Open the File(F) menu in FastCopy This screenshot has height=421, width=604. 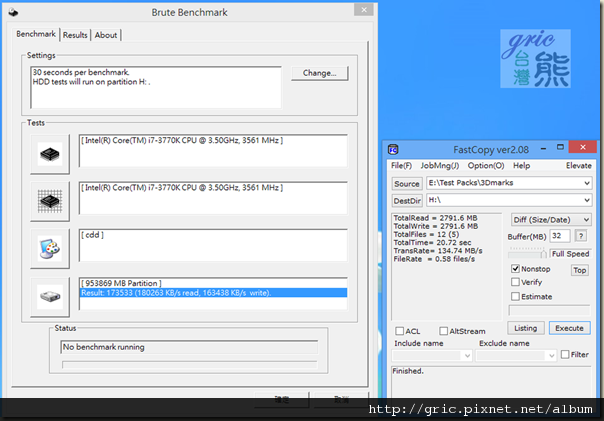tap(401, 166)
